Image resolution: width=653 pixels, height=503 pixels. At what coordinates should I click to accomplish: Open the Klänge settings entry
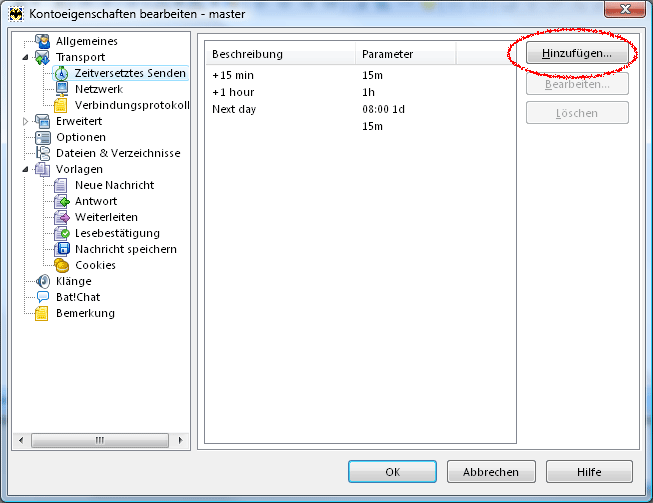pyautogui.click(x=74, y=281)
